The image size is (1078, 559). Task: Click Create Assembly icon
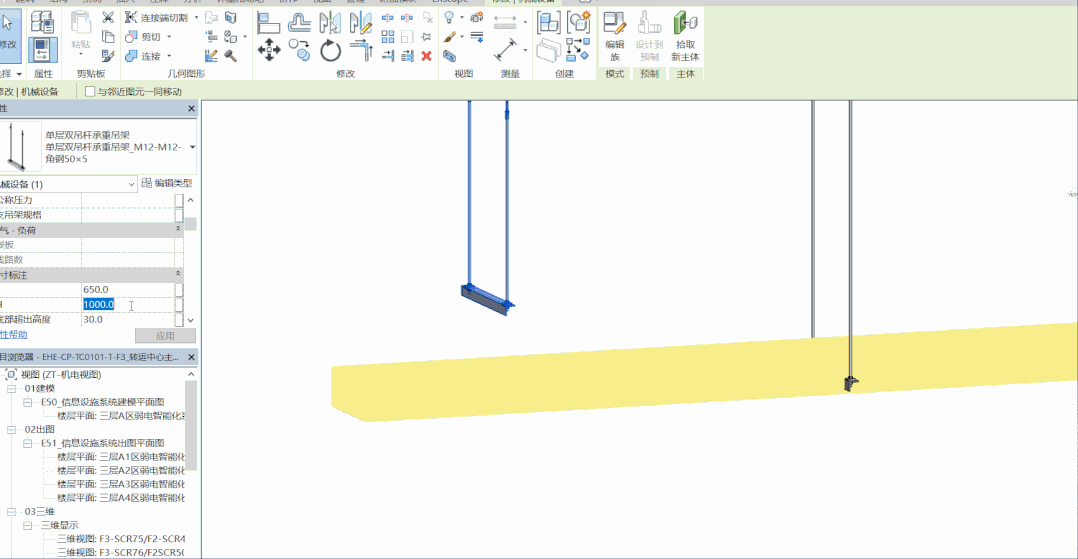coord(549,23)
